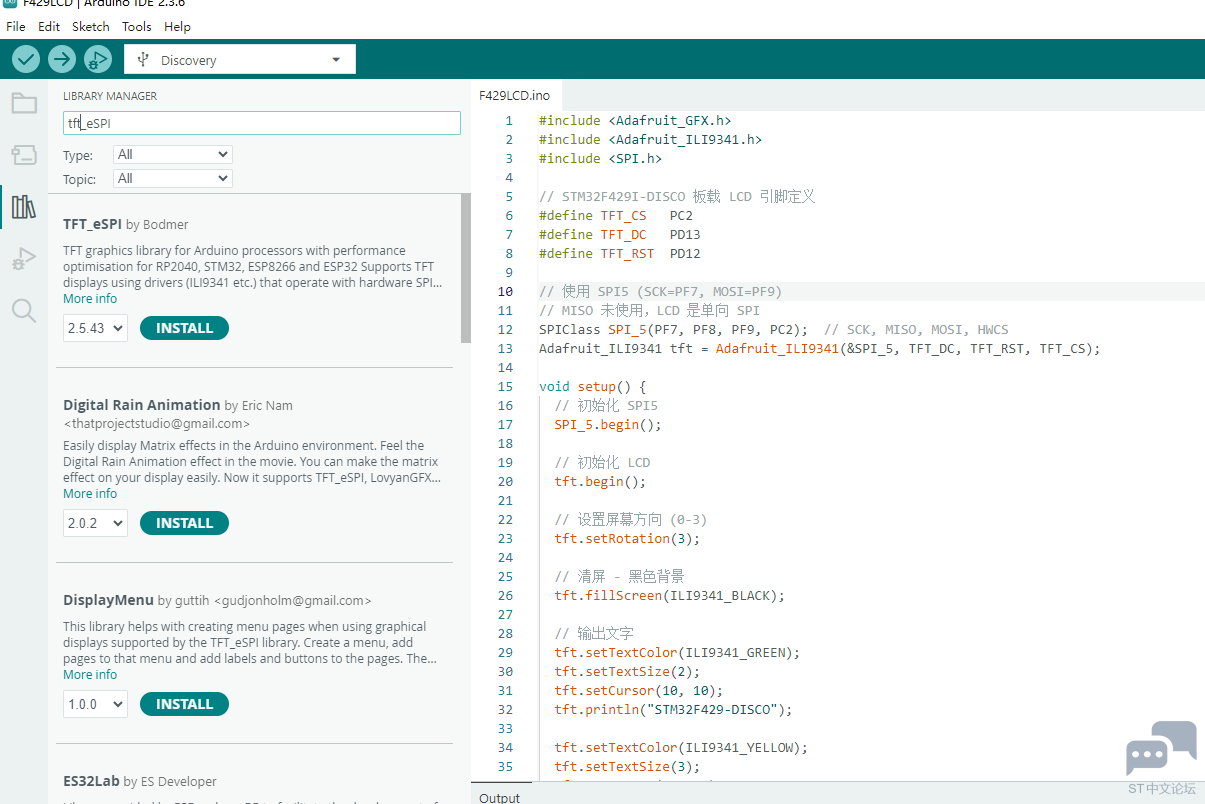Open the Type filter dropdown

click(x=173, y=155)
